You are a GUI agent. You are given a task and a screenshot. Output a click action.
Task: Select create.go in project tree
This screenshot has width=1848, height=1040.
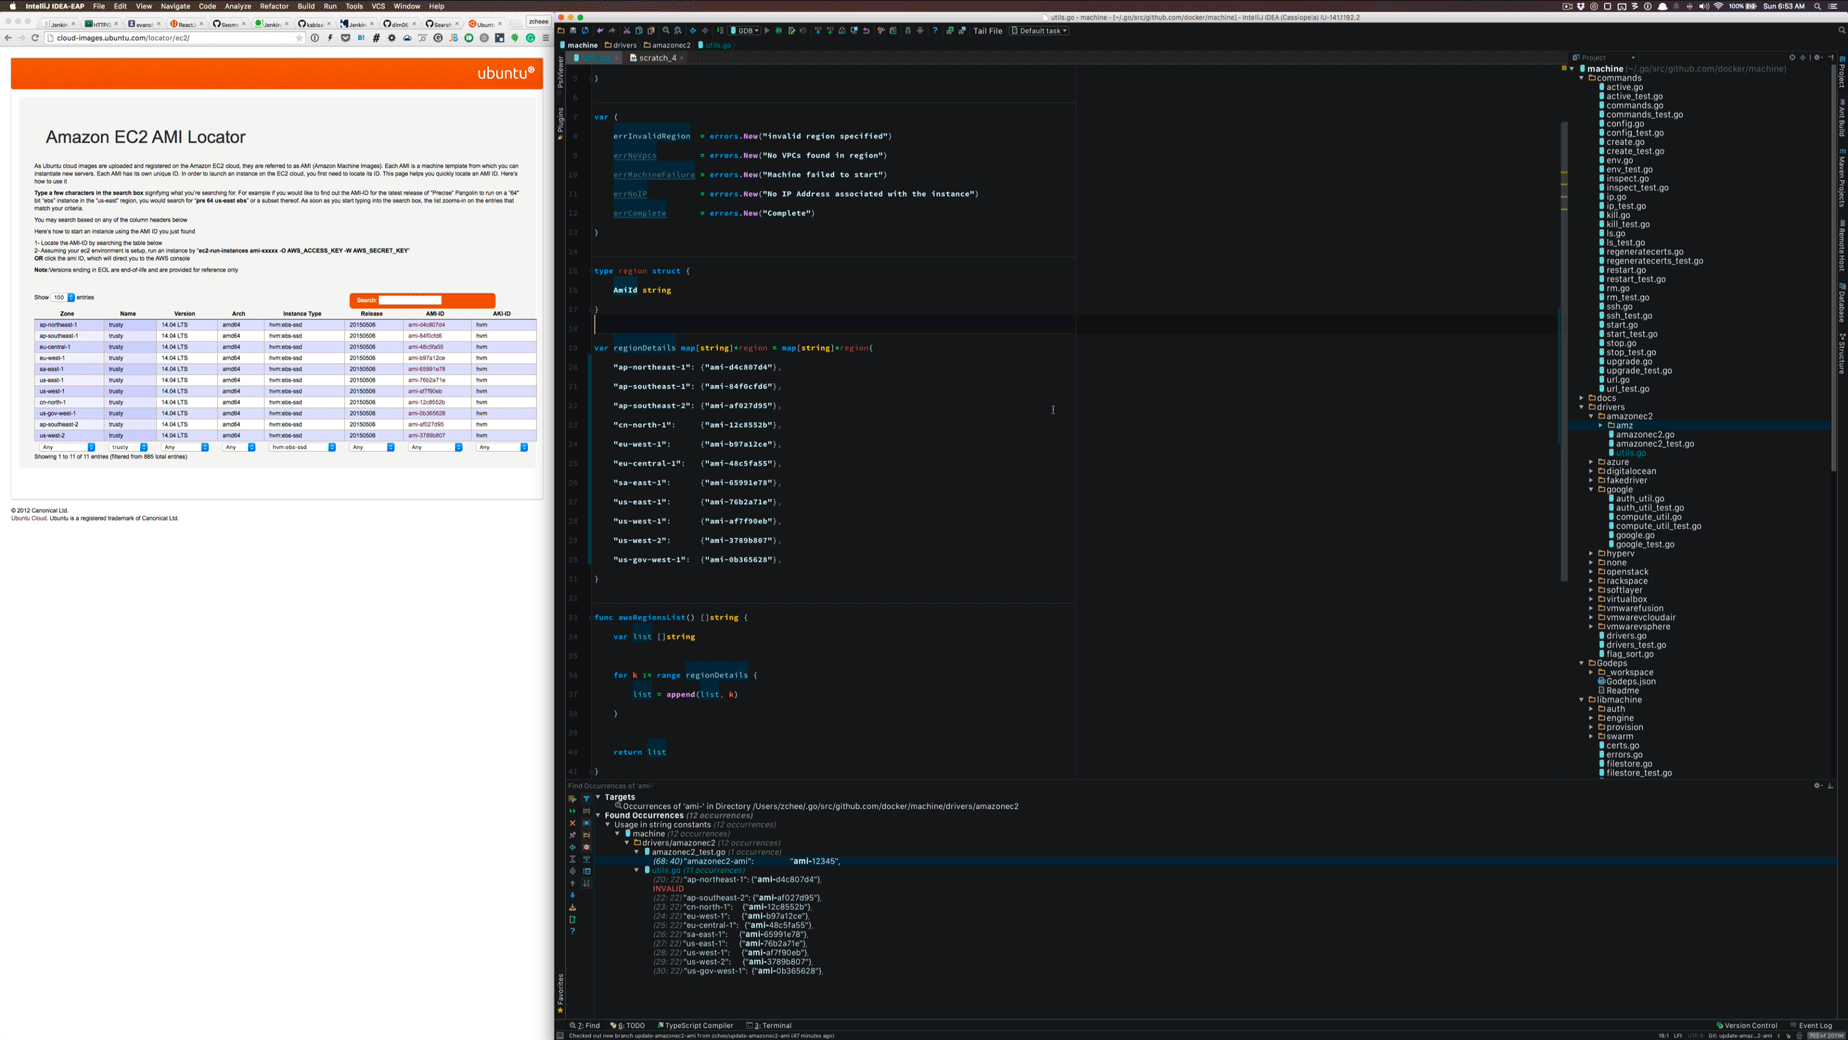[x=1625, y=142]
